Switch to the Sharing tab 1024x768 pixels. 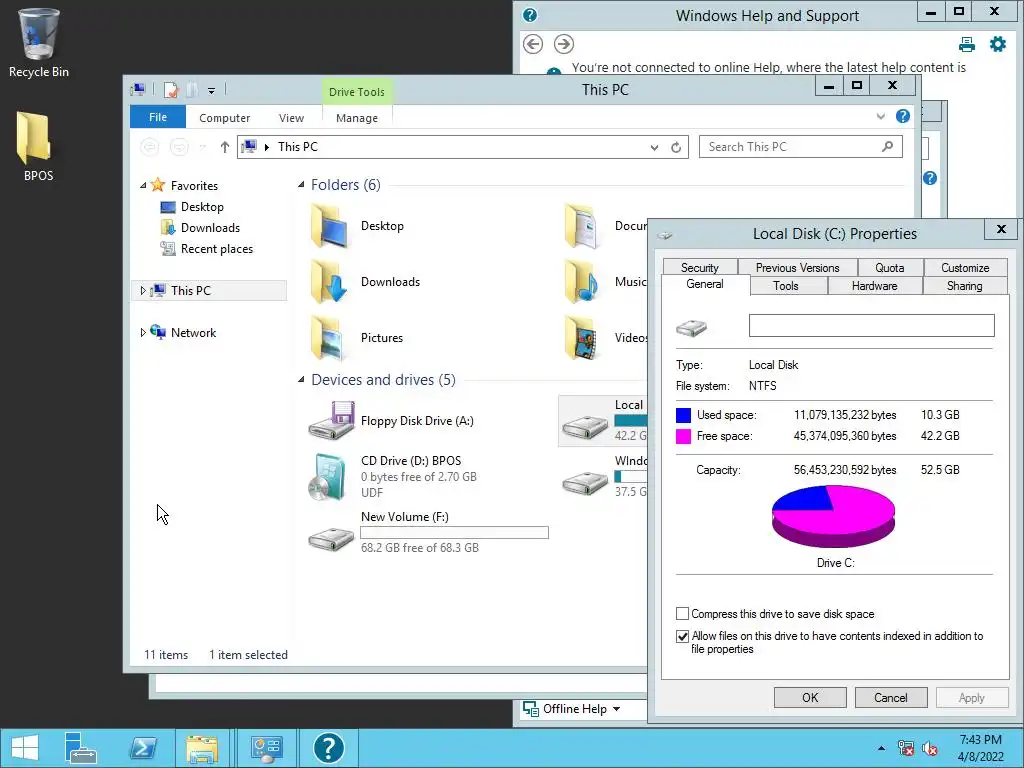point(965,286)
